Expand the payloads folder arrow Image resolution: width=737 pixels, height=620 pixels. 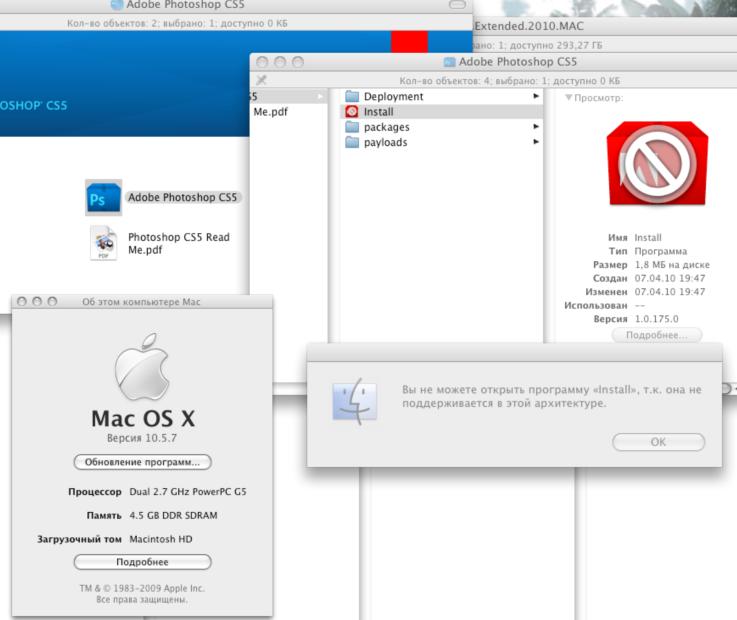[536, 141]
